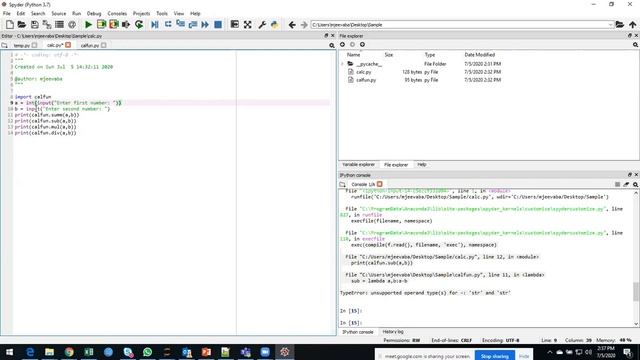Open the Debug menu
The image size is (640, 360).
point(94,13)
